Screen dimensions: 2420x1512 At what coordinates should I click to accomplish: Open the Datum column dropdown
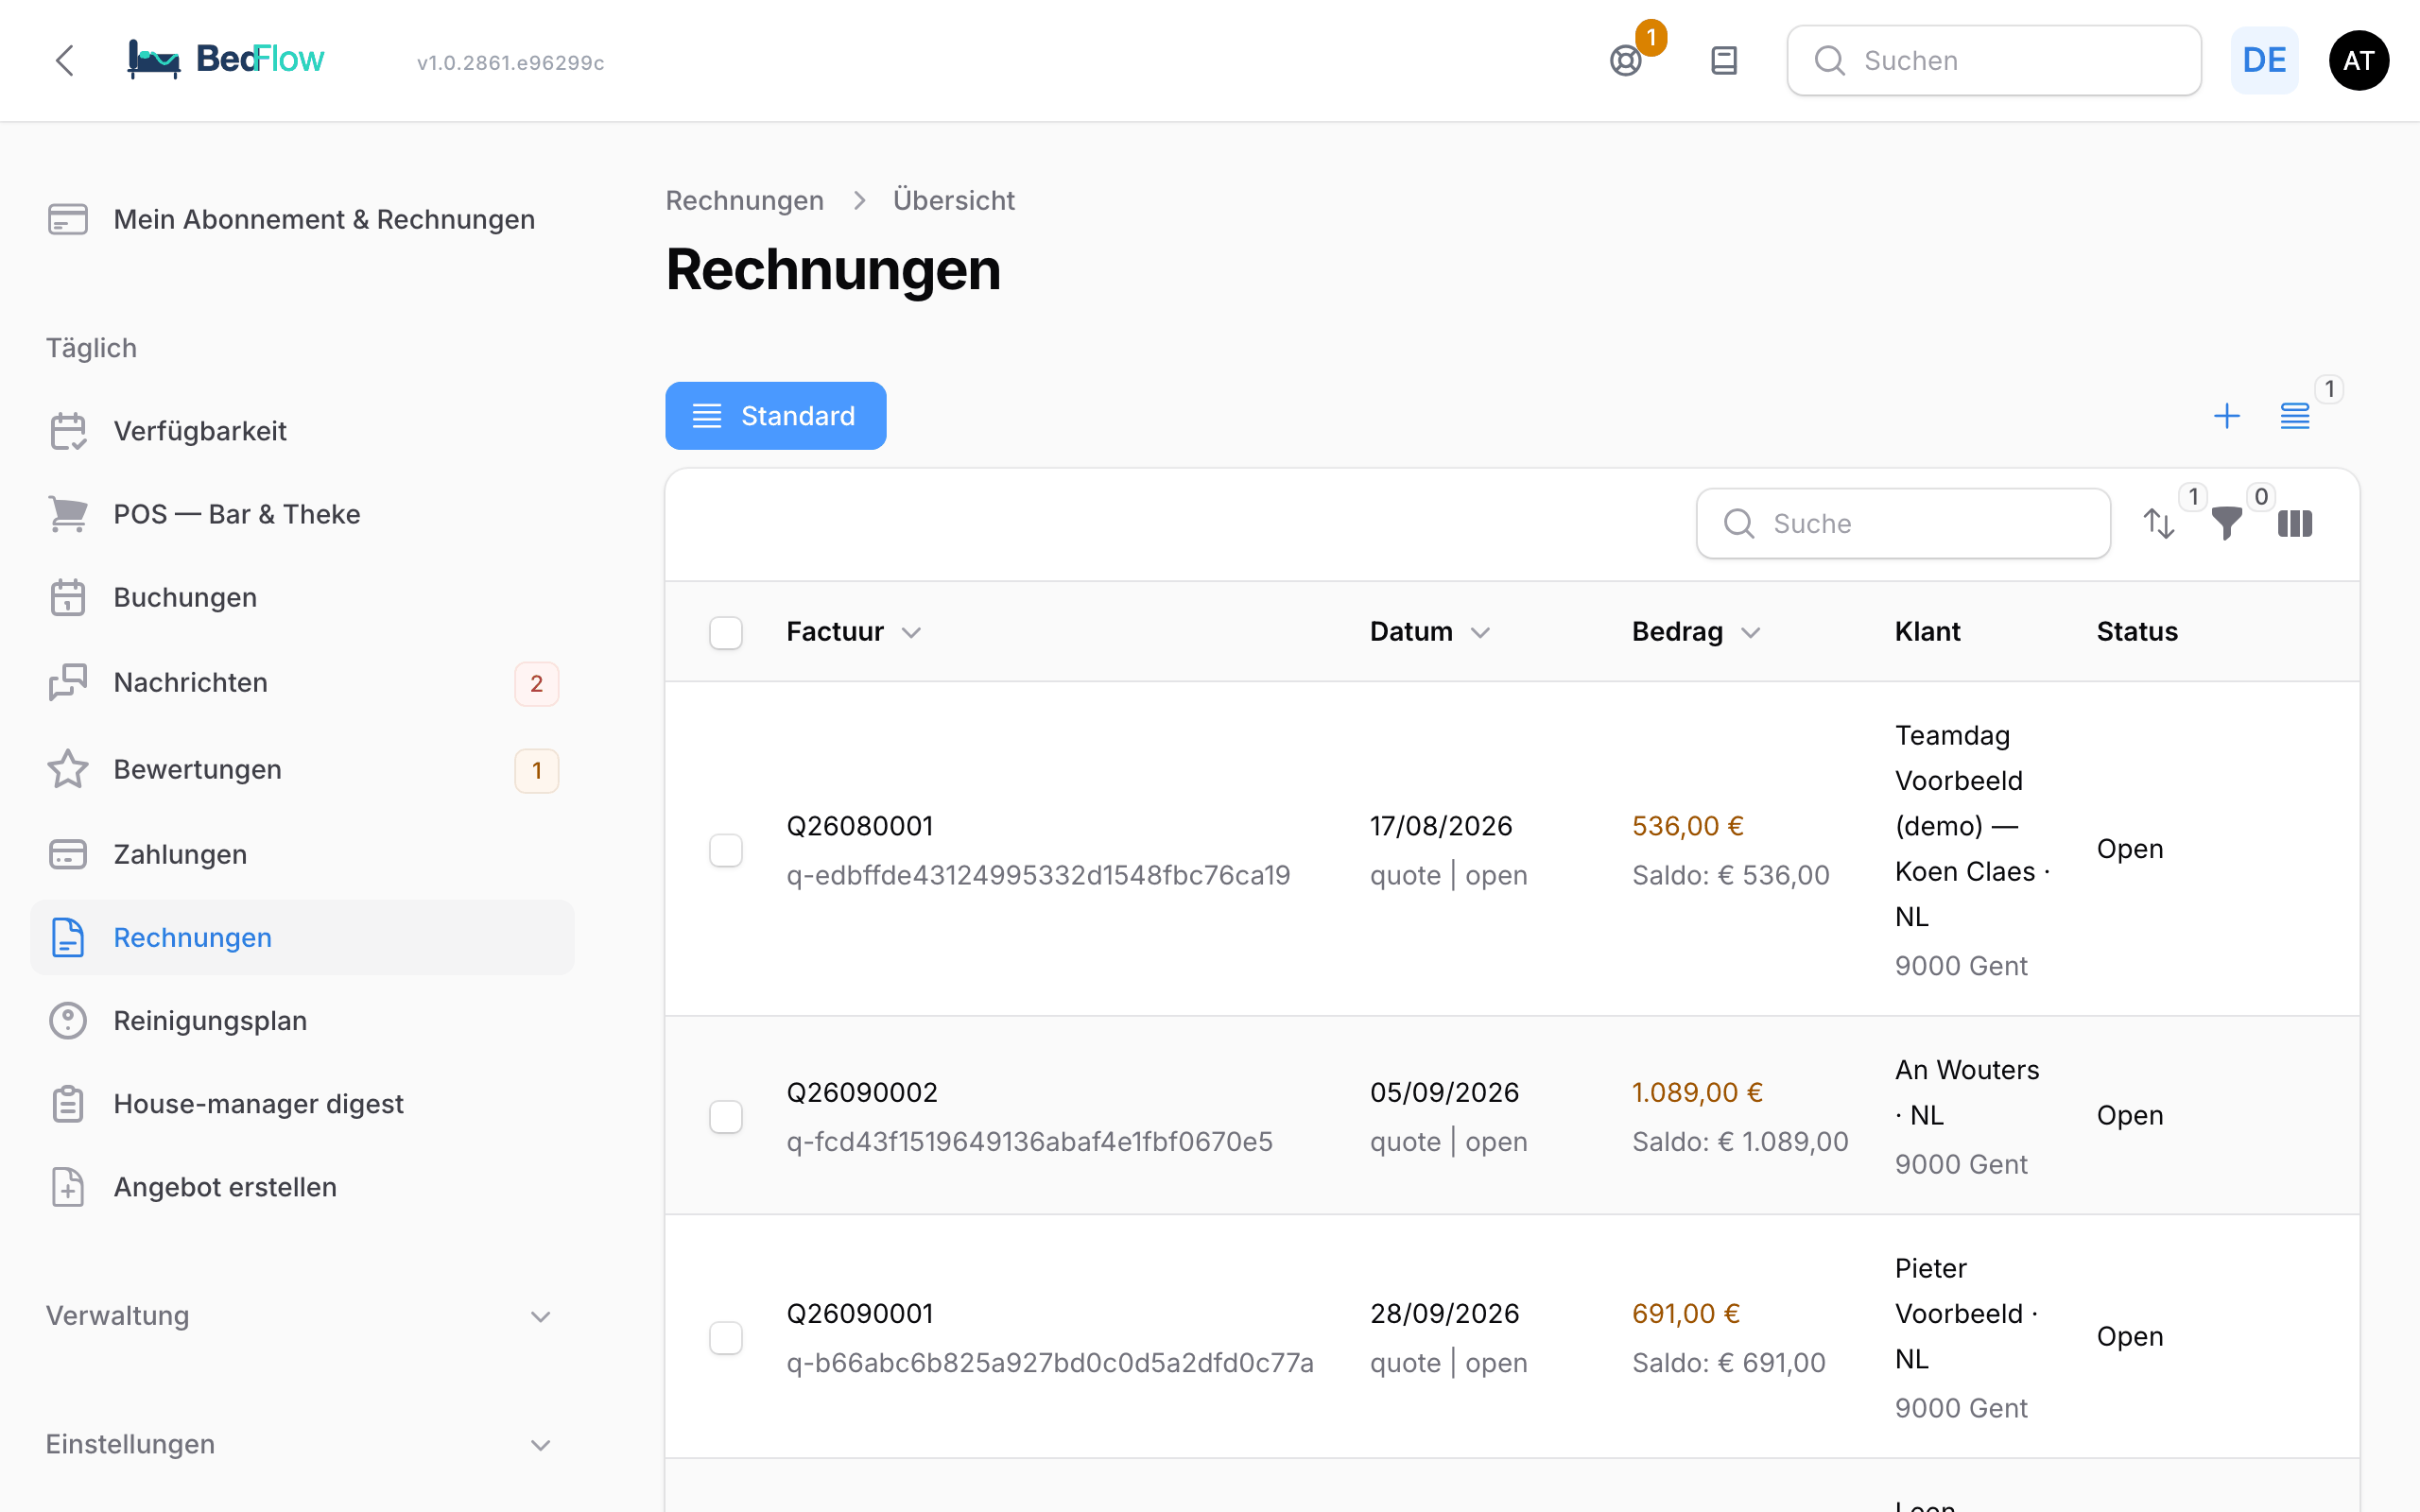pos(1481,632)
